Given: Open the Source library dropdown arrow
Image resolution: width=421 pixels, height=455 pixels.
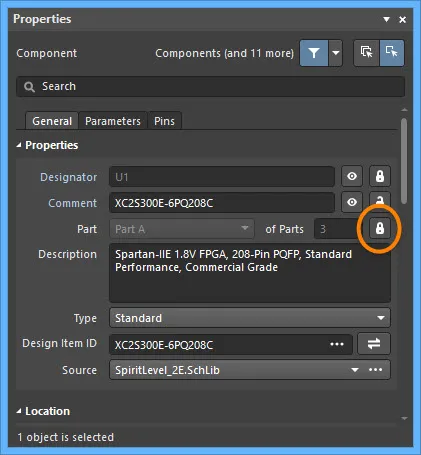Looking at the screenshot, I should 355,370.
